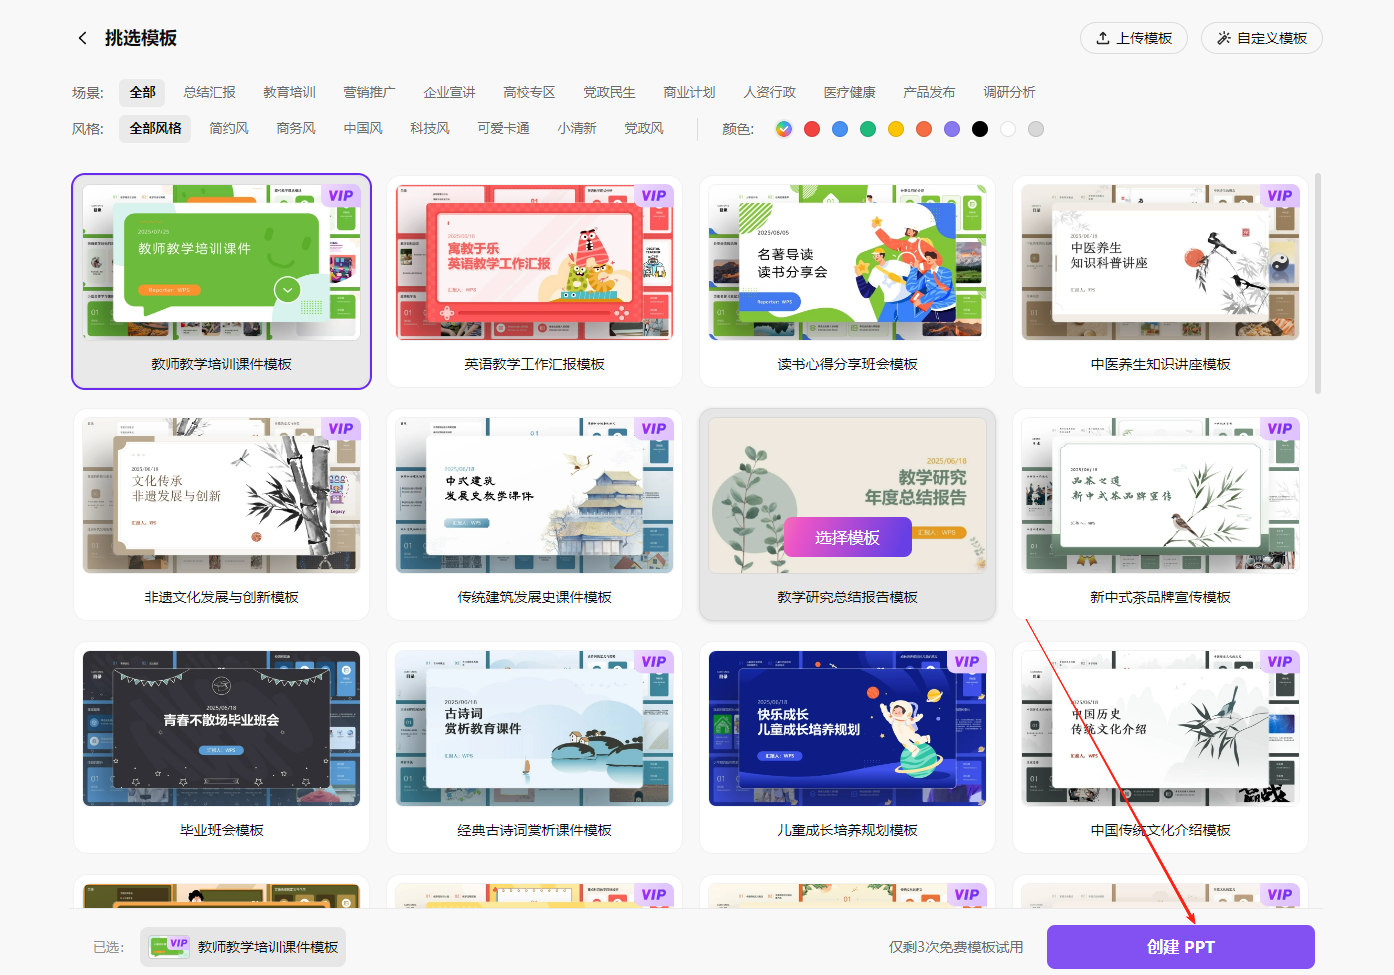Click the green template icon in the 已选 chip
Screen dimensions: 1394x975
coord(169,944)
